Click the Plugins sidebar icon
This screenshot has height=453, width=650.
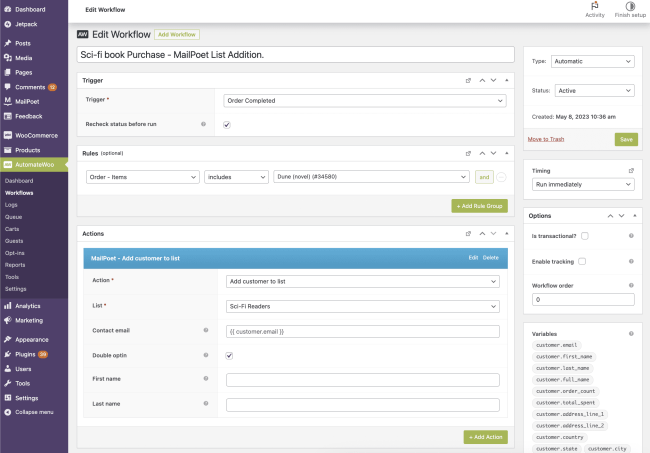[8, 354]
